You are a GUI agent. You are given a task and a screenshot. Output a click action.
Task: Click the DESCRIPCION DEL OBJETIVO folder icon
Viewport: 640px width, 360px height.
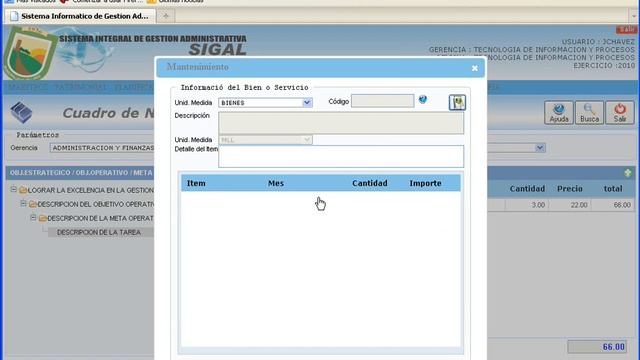coord(33,204)
